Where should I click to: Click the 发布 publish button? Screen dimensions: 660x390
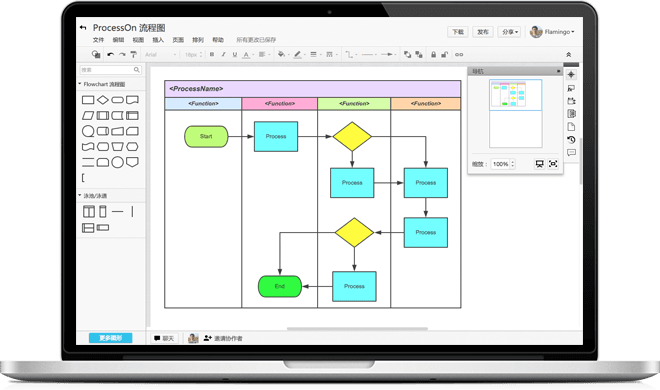click(483, 32)
